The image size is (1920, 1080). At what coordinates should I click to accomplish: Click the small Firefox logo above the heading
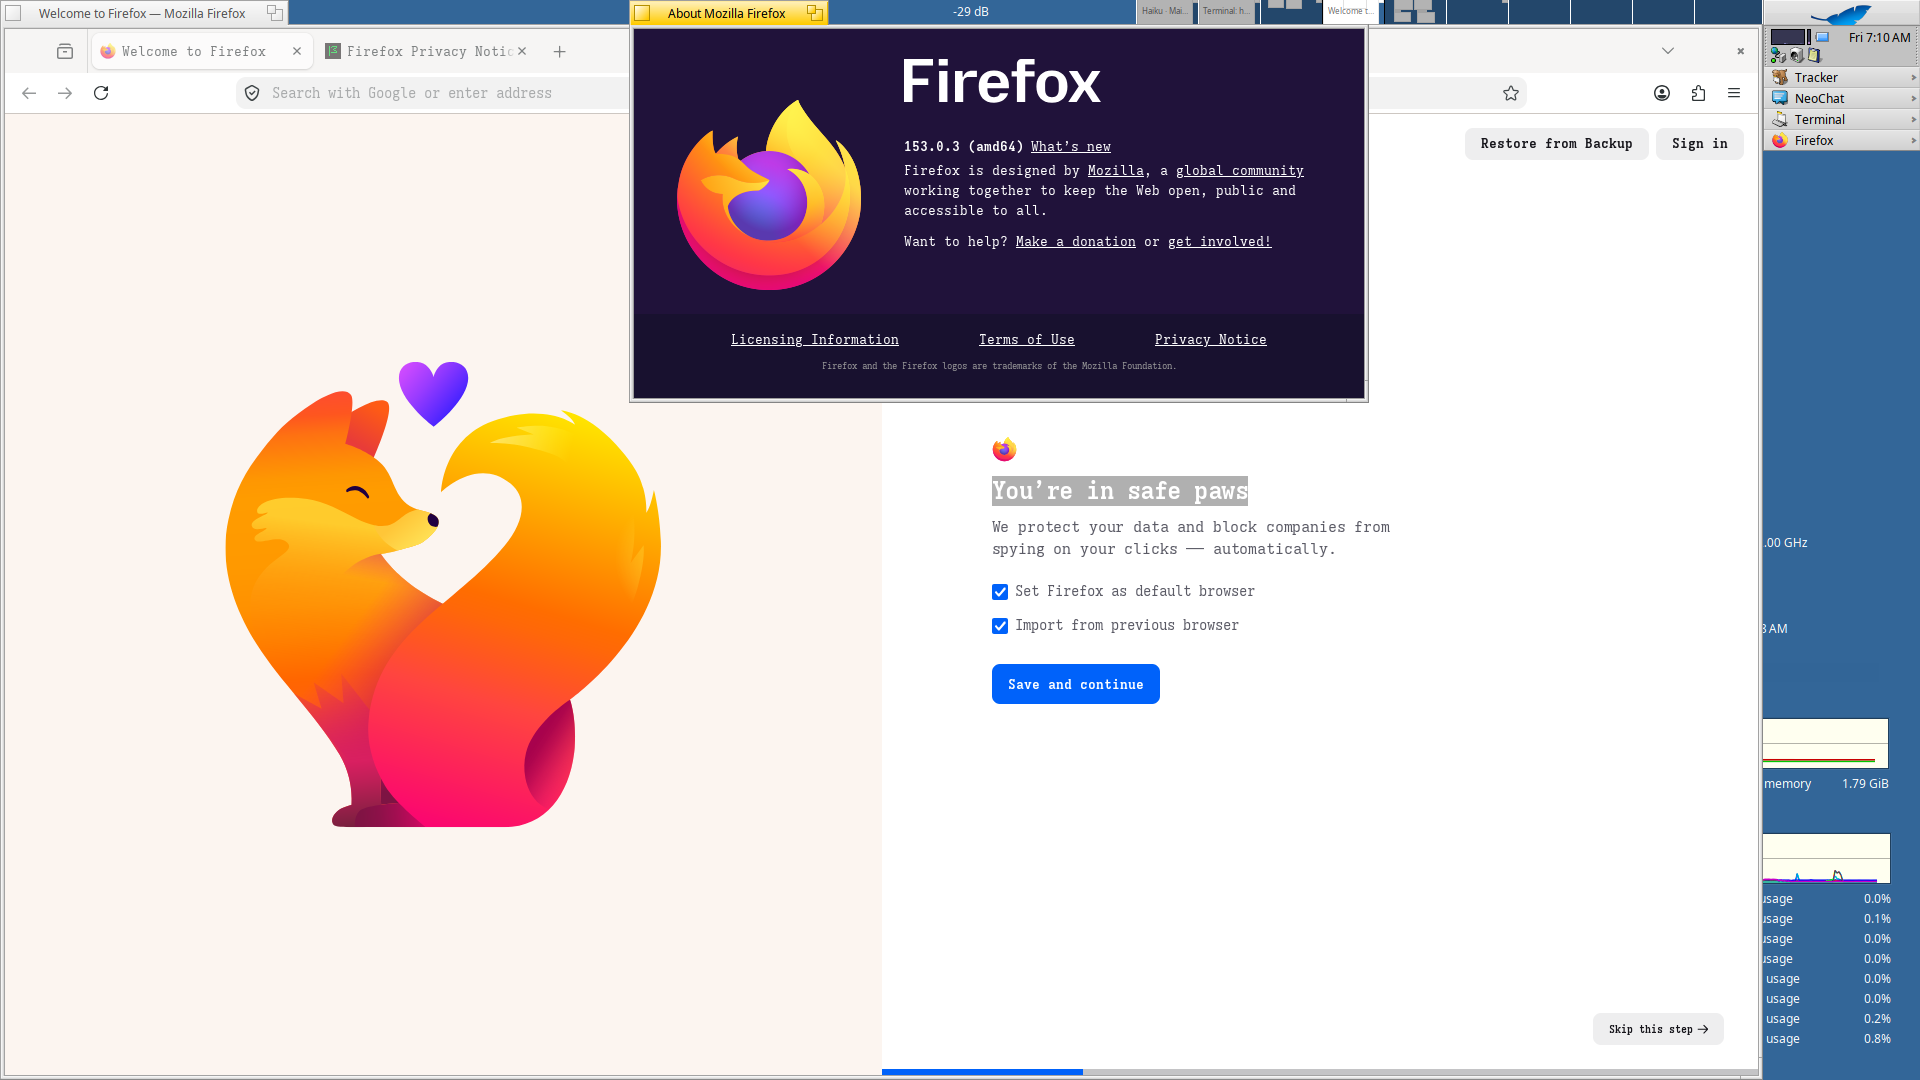click(x=1004, y=450)
